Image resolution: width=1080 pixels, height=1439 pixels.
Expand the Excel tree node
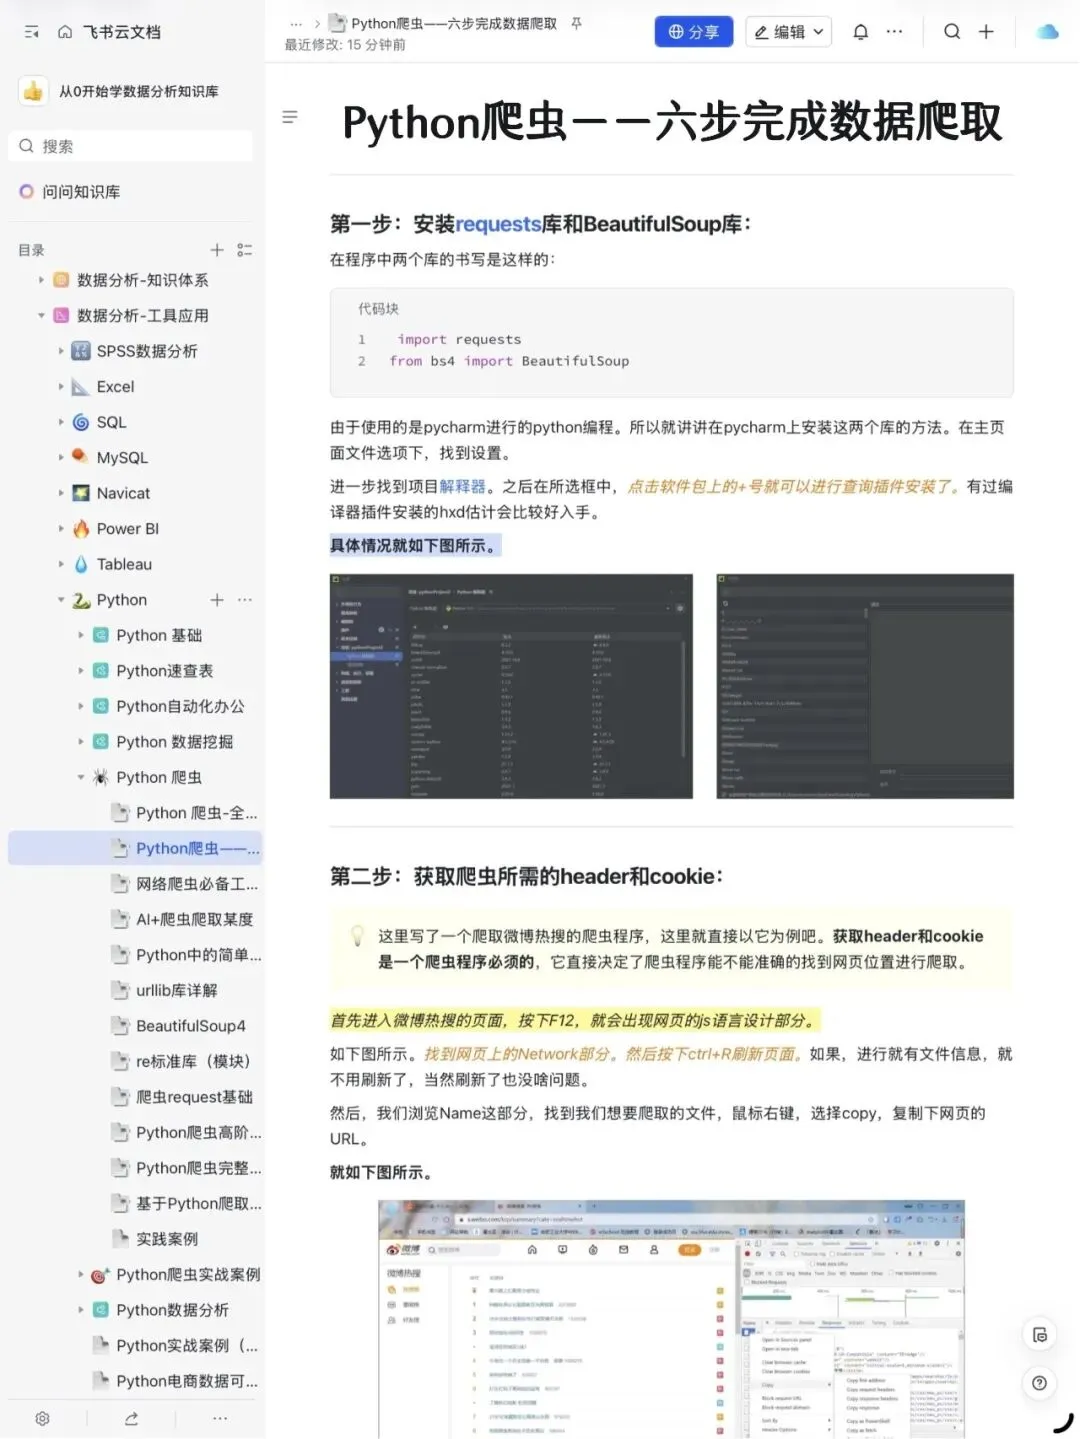61,387
